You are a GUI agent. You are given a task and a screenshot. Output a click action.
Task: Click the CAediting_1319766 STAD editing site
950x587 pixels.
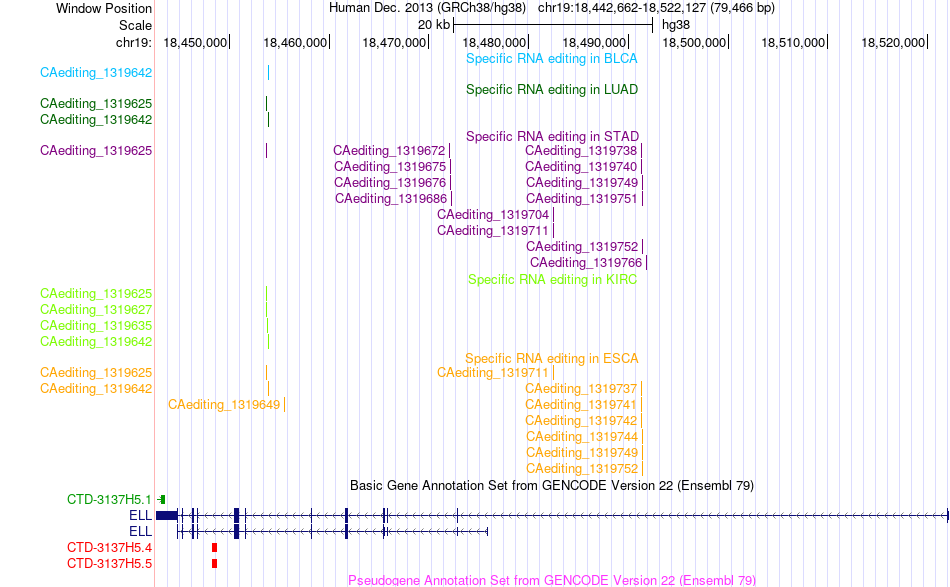[x=646, y=262]
